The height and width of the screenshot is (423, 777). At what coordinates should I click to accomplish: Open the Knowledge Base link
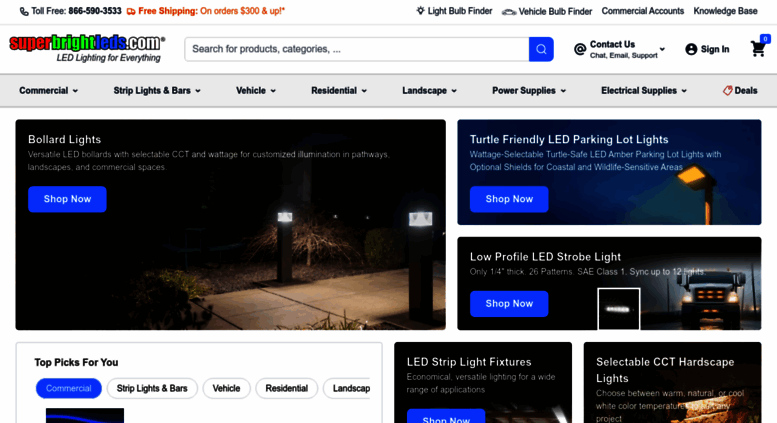click(x=725, y=11)
